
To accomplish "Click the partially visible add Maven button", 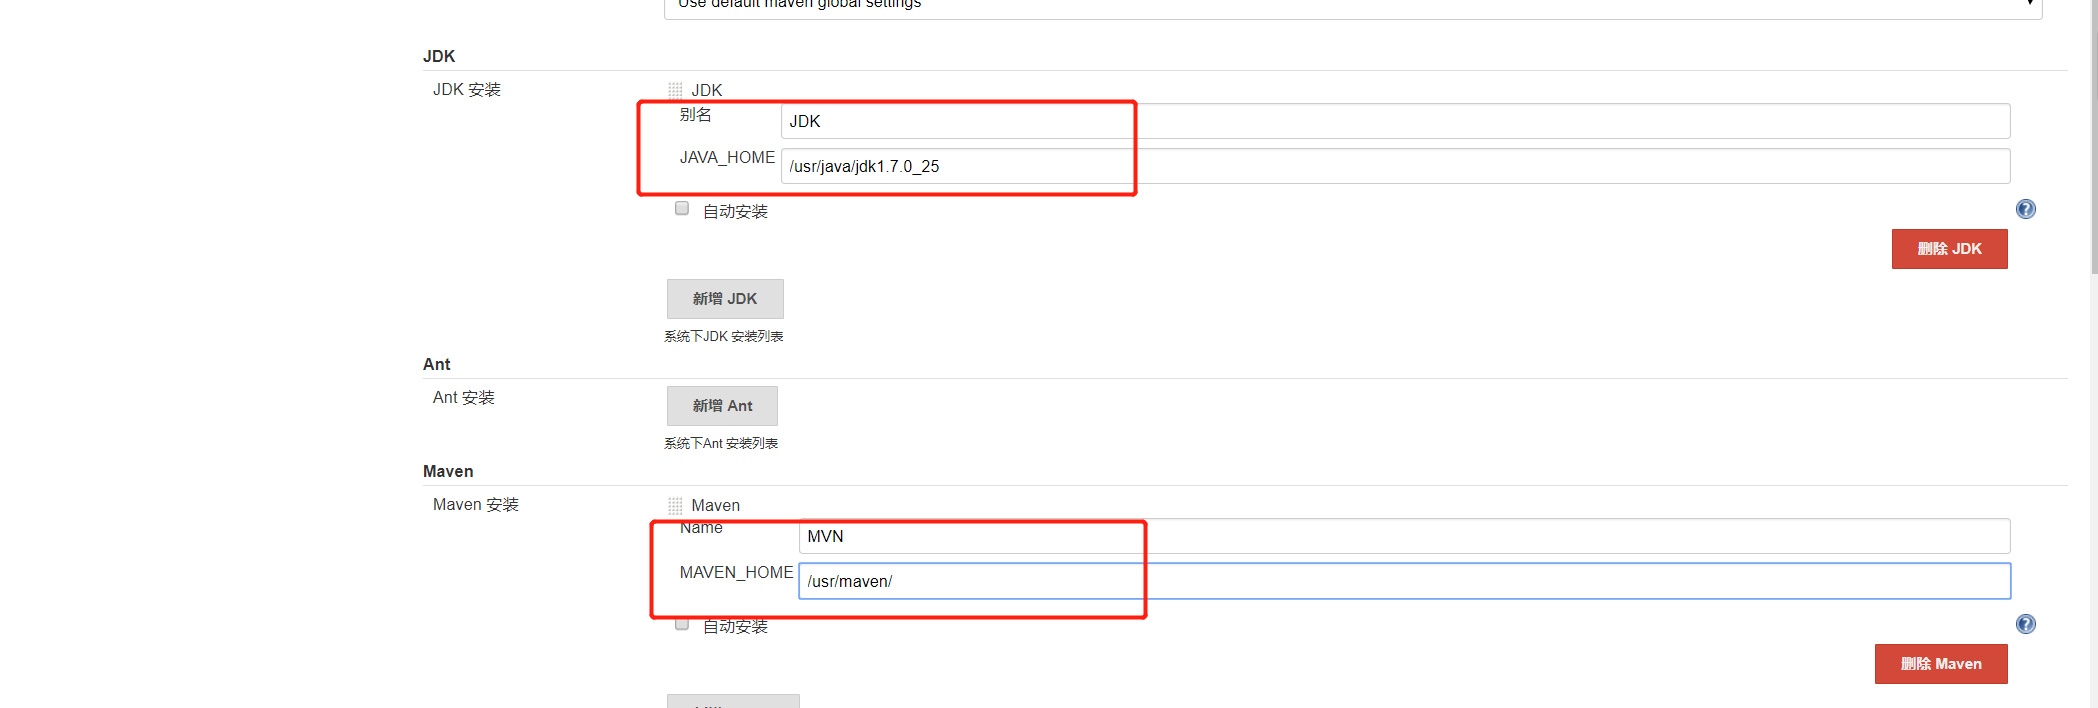I will click(733, 701).
